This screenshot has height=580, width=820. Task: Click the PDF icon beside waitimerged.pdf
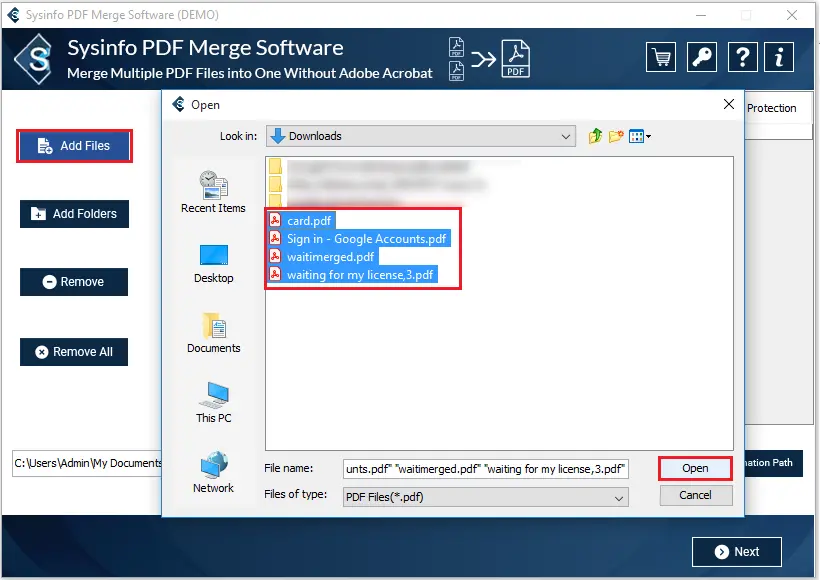coord(275,256)
